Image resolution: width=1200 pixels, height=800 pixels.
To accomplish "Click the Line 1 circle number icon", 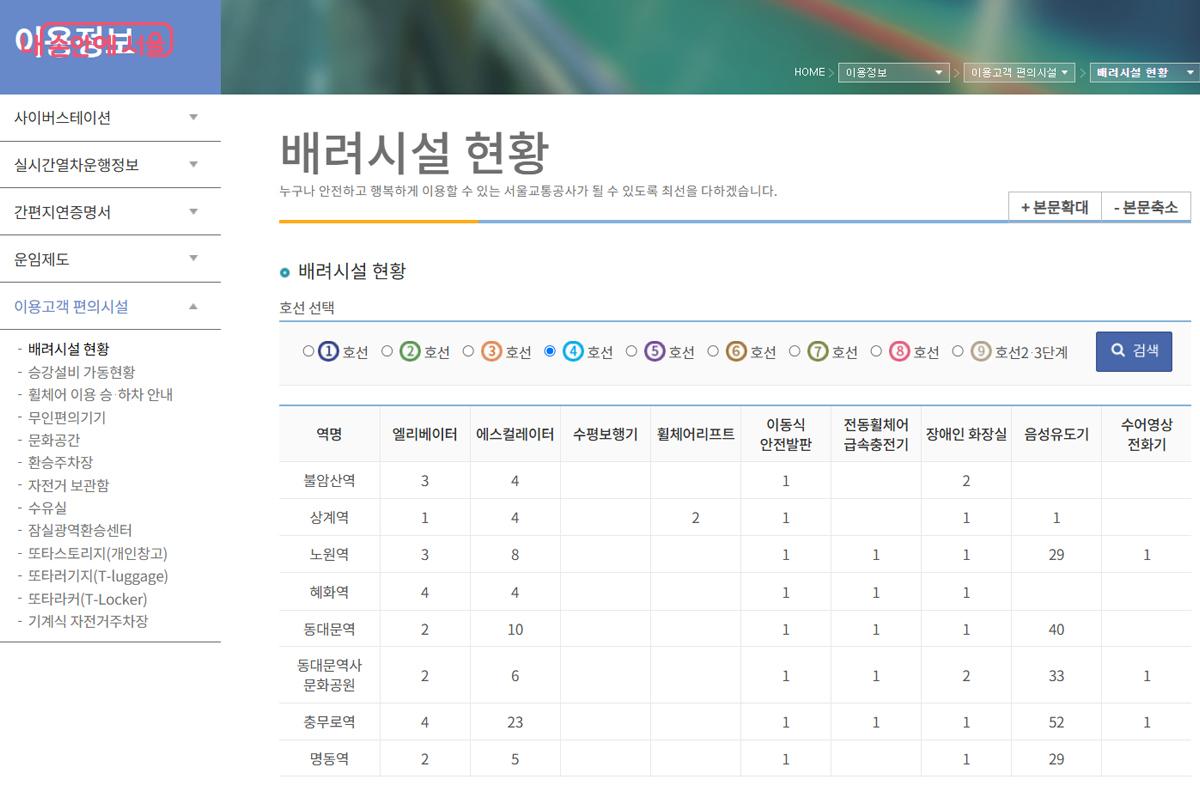I will coord(329,351).
